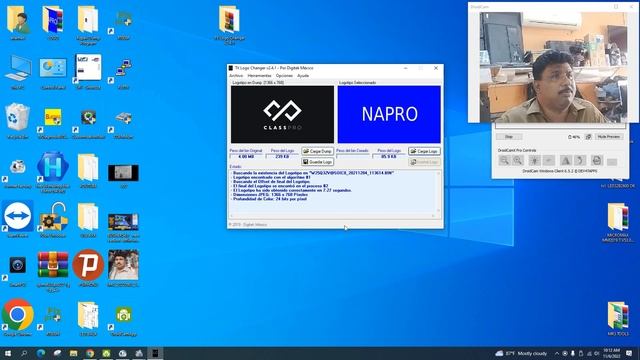Click the "Profundidad de Color: 24 bits por pixel" line
Screen dimensions: 640x360
(x=270, y=199)
